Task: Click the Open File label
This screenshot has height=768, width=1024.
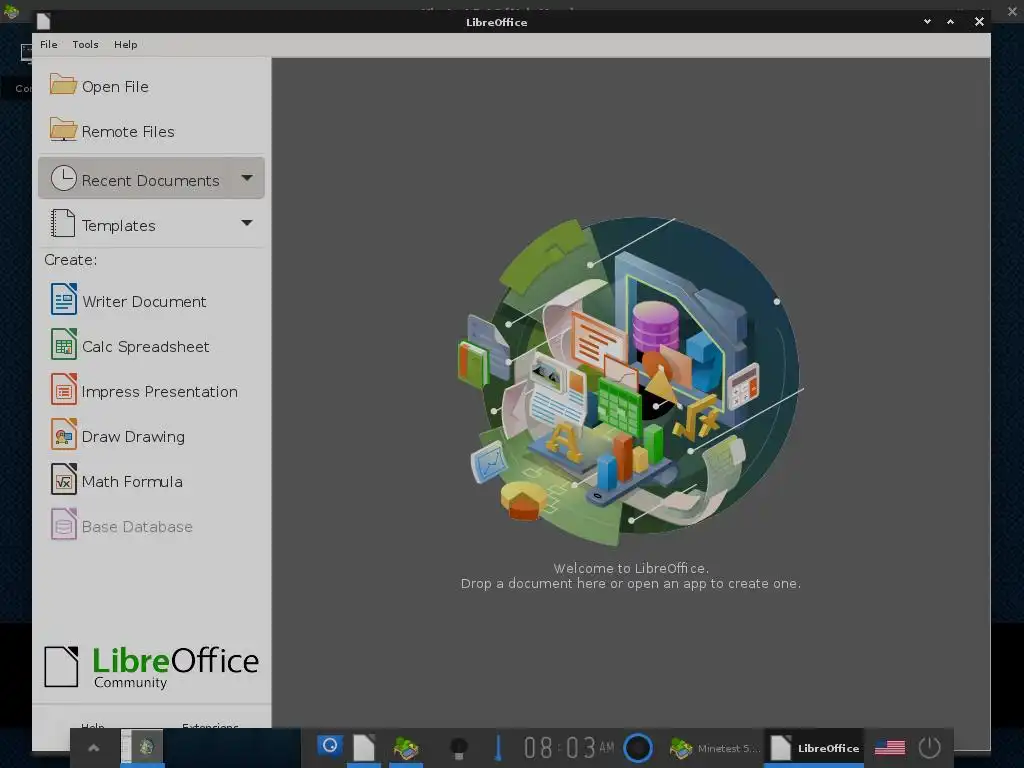Action: [115, 87]
